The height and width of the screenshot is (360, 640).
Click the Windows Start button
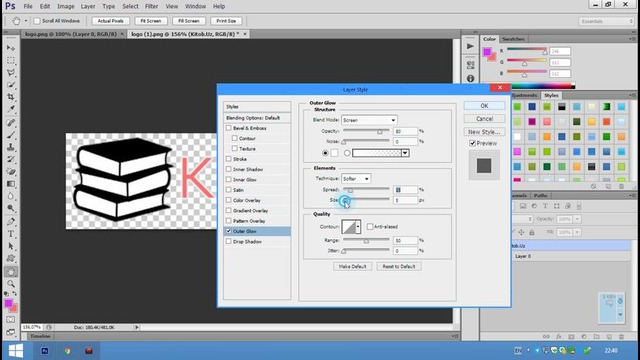[16, 351]
